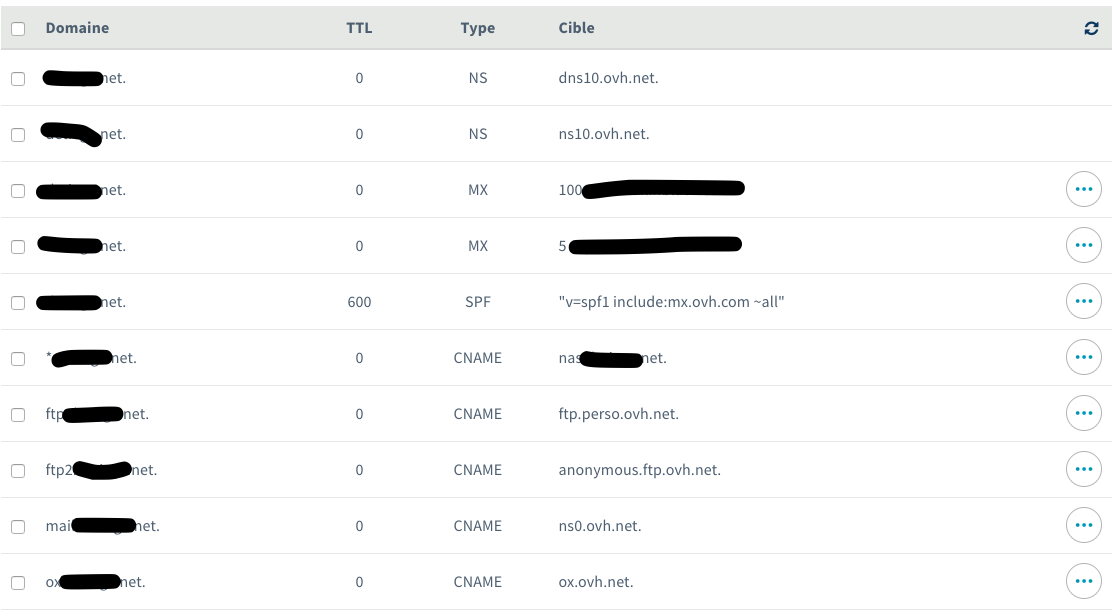Click the SPF value text v=spf1
Viewport: 1116px width, 610px height.
671,302
